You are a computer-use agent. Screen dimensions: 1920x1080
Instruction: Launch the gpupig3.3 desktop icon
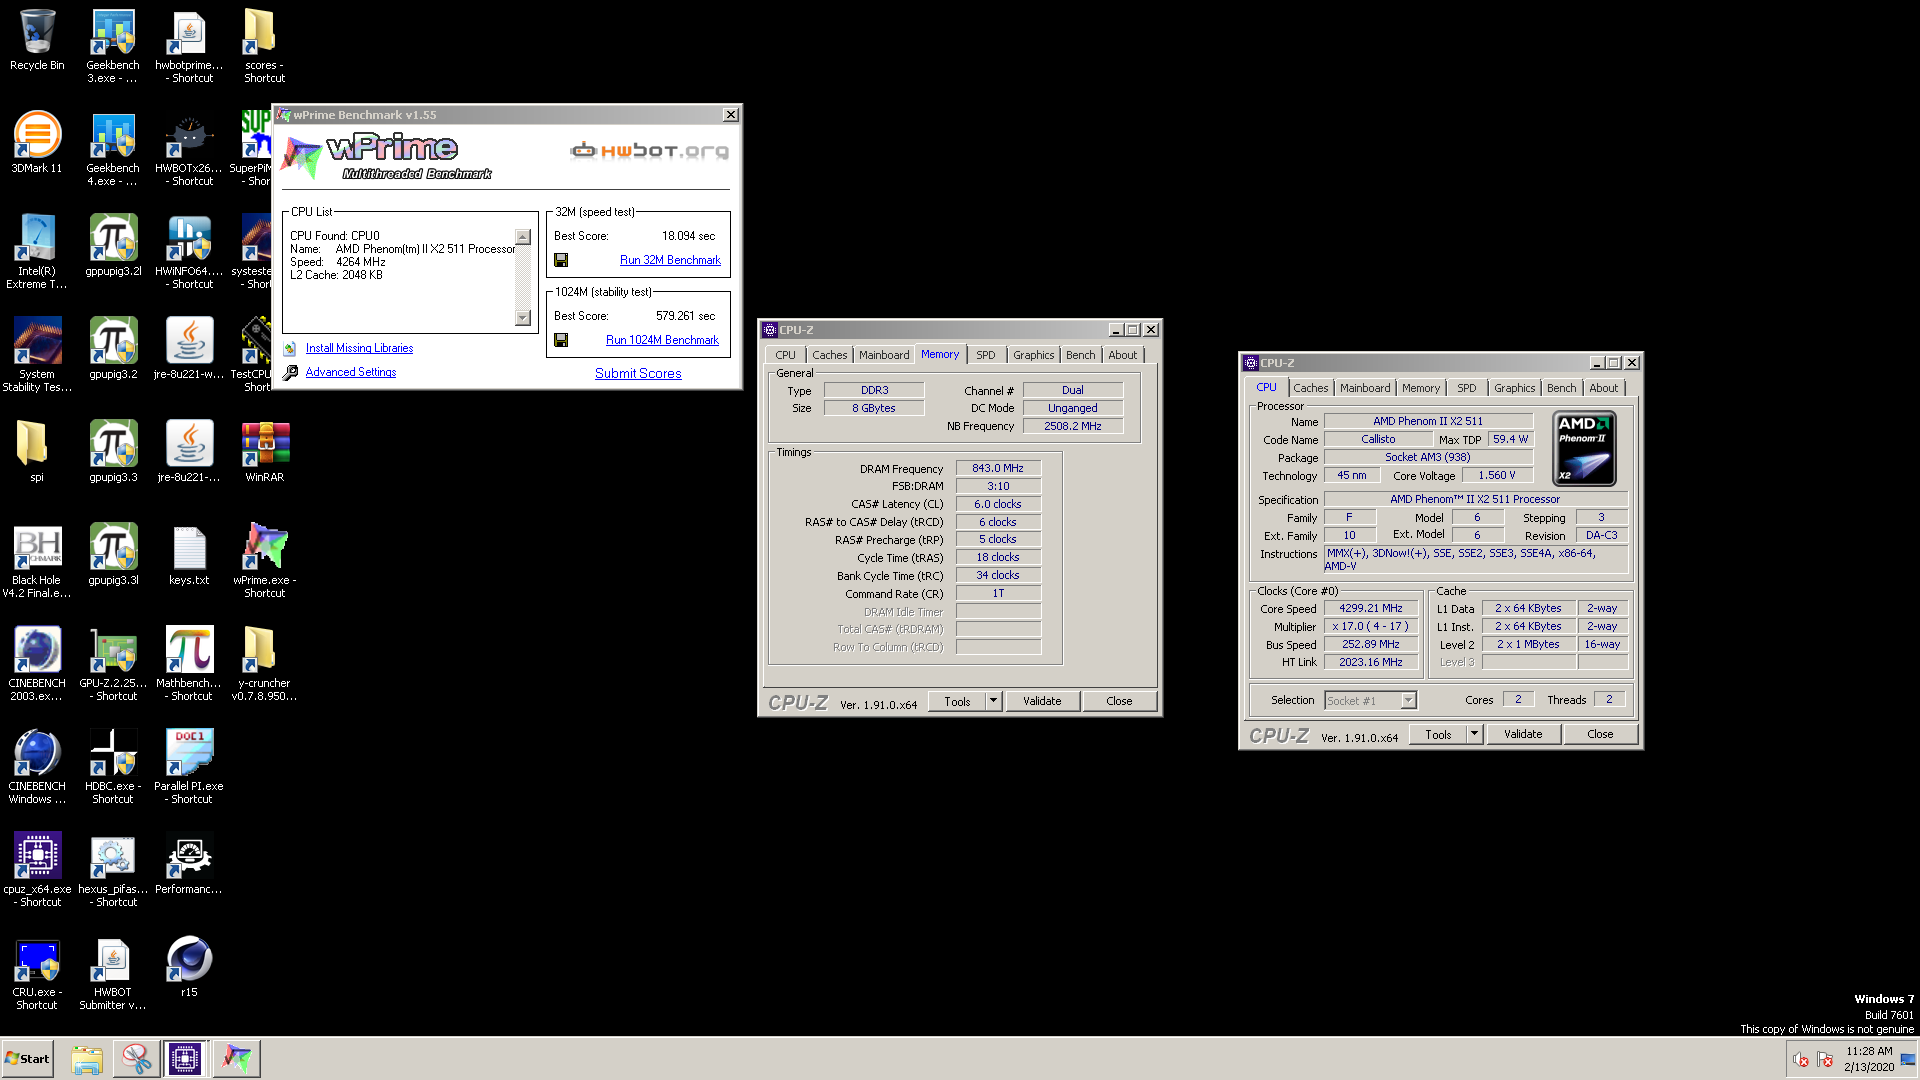point(113,452)
